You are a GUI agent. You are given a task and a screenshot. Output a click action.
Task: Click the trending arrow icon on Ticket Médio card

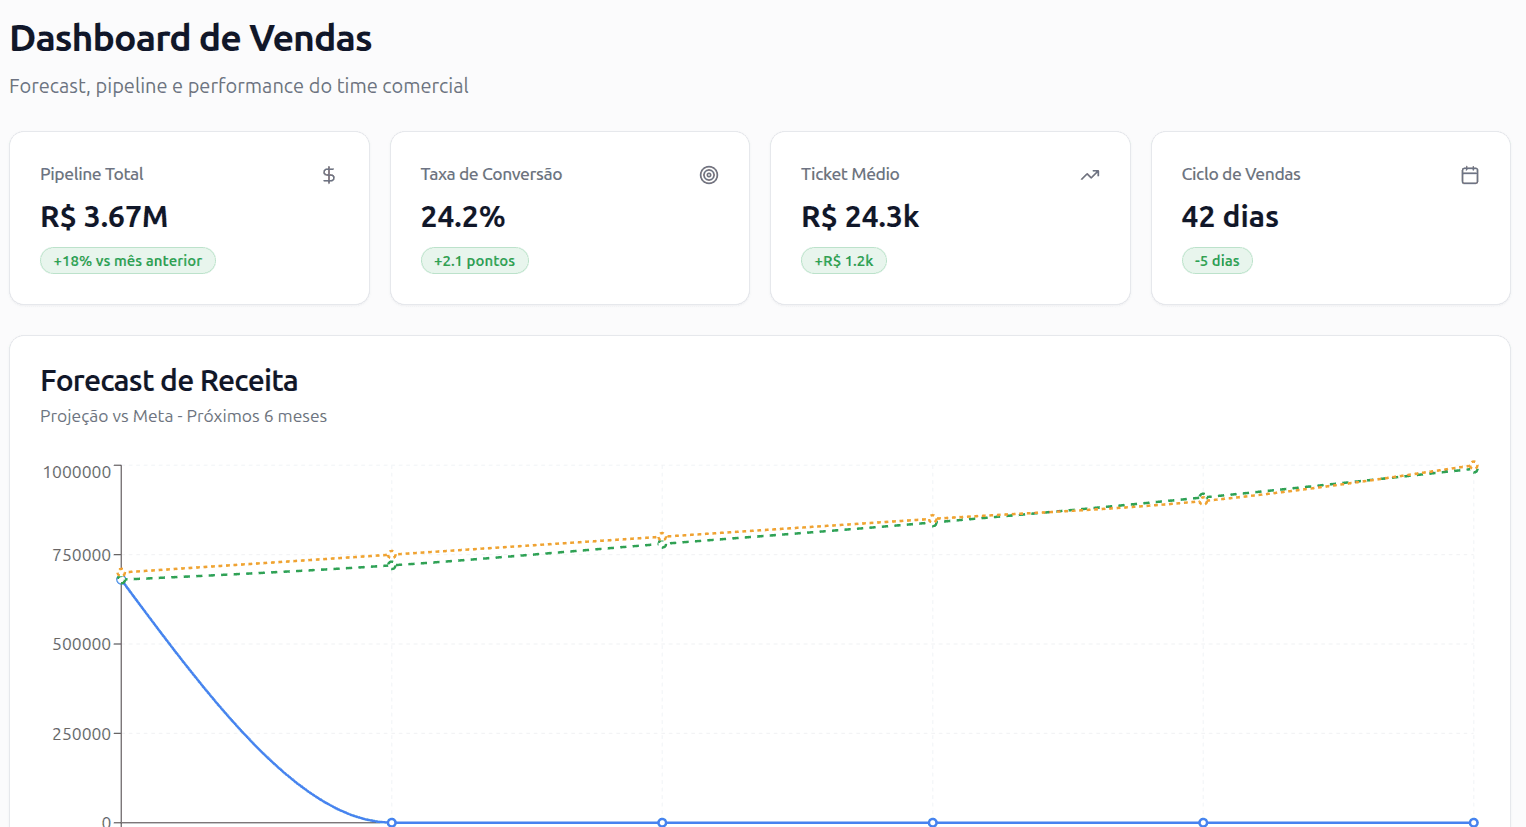pyautogui.click(x=1089, y=174)
